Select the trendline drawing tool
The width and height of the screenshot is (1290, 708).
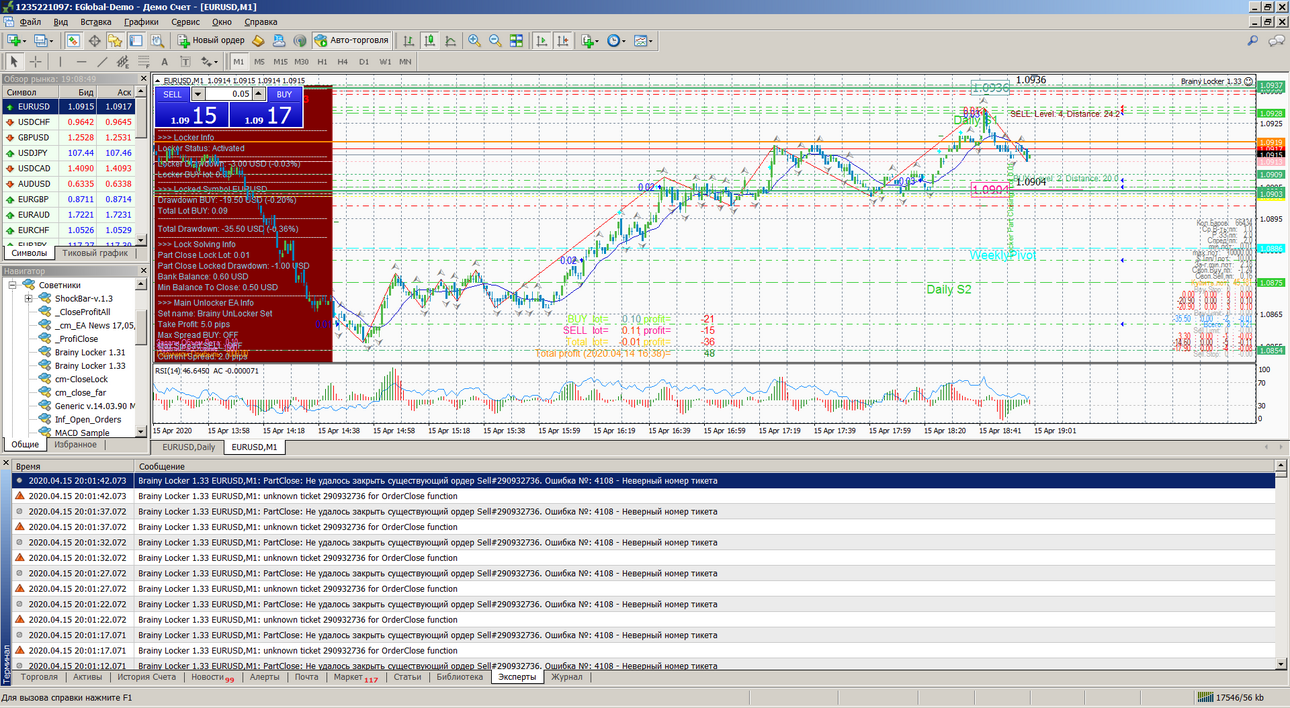coord(104,62)
